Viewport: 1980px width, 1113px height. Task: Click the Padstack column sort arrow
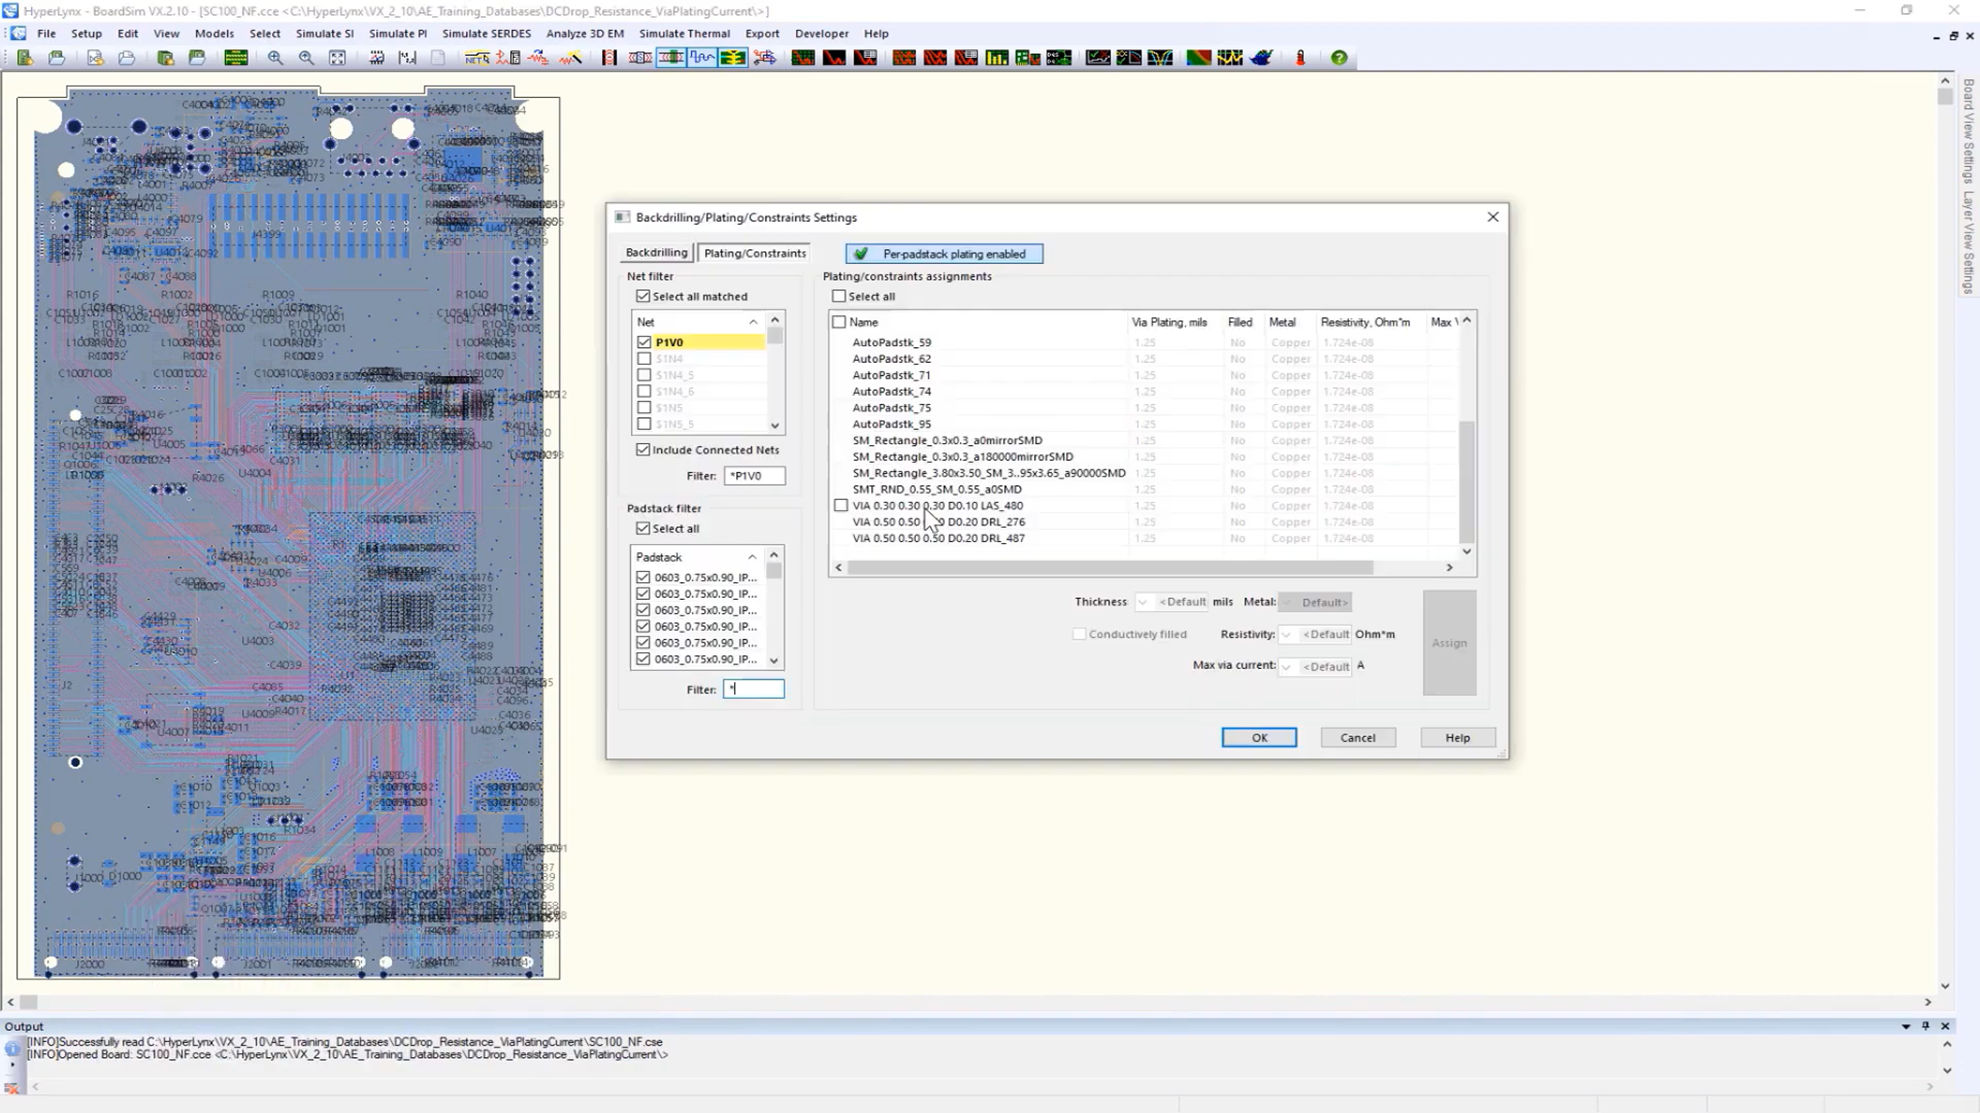(x=752, y=557)
